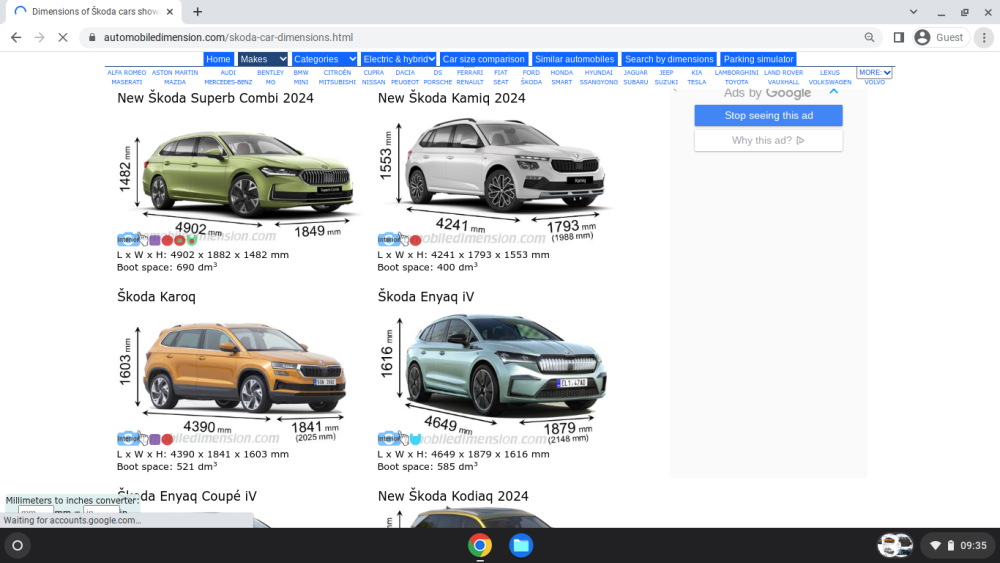Close the Škoda dimensions tab
This screenshot has width=1000, height=563.
pos(170,11)
